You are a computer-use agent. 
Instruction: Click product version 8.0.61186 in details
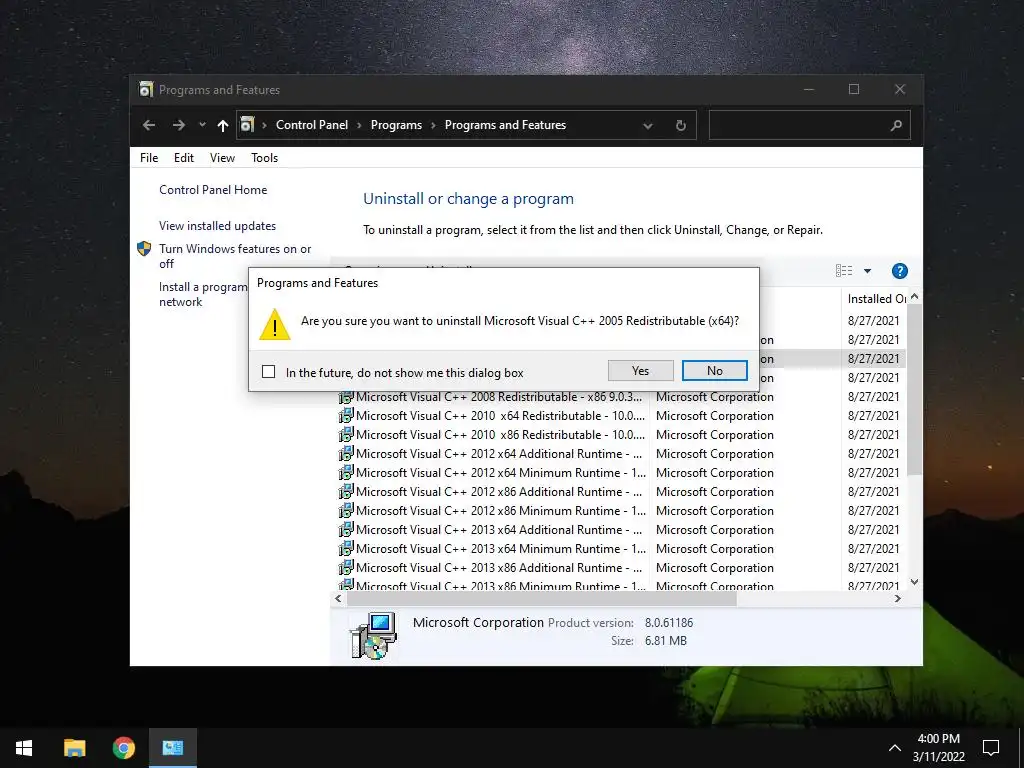[669, 622]
